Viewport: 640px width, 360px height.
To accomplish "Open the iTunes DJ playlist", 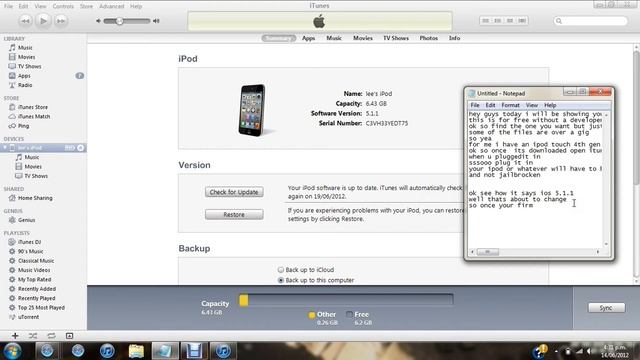I will pyautogui.click(x=29, y=242).
